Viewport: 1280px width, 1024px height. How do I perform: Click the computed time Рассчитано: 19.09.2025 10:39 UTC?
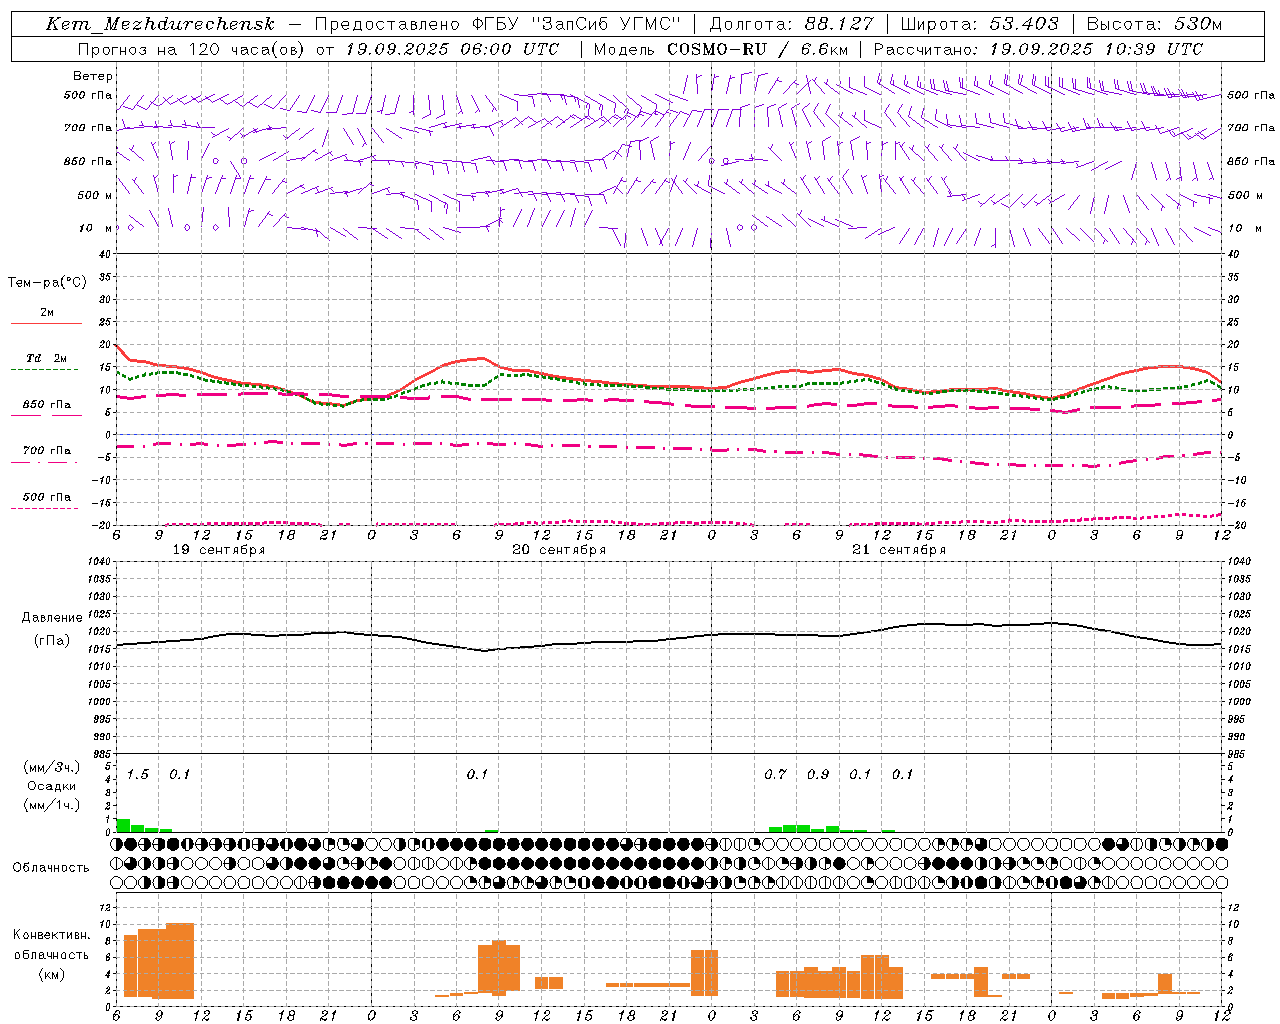tap(1038, 49)
